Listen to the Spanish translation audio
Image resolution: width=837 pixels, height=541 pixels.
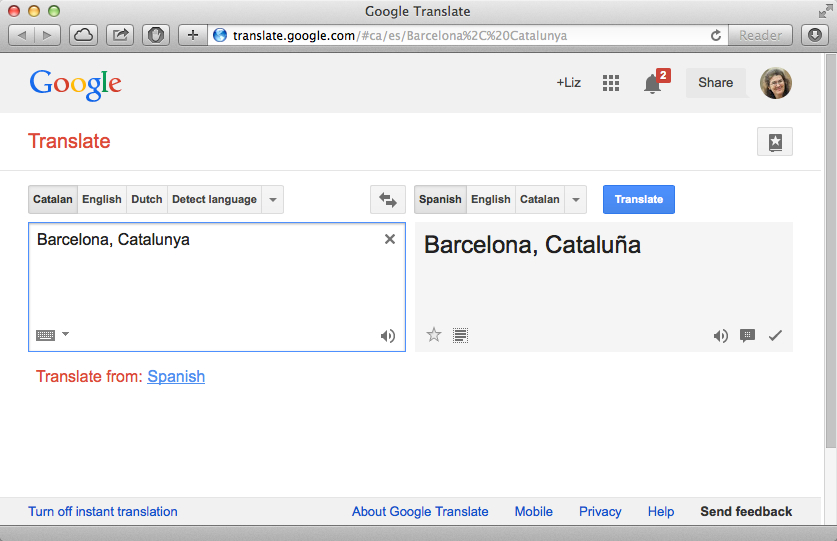point(720,336)
